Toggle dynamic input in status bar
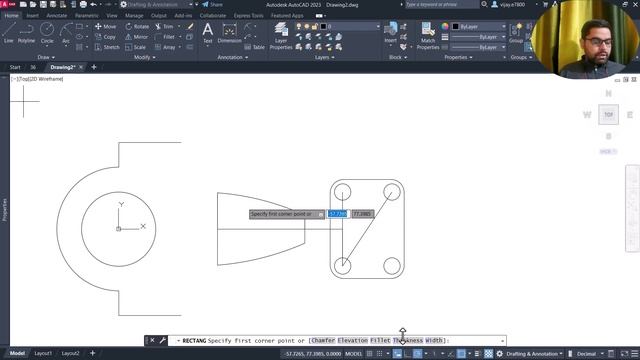The width and height of the screenshot is (640, 360). (397, 354)
